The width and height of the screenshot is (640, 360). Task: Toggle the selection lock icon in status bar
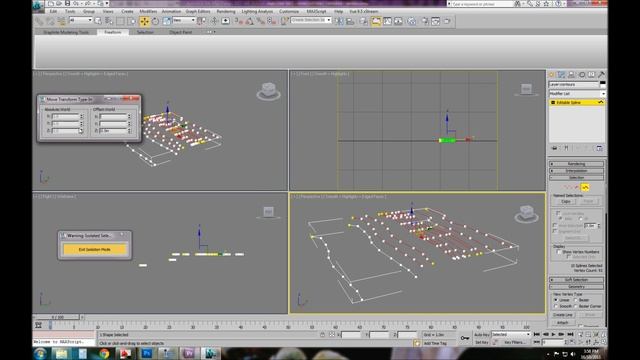[322, 335]
